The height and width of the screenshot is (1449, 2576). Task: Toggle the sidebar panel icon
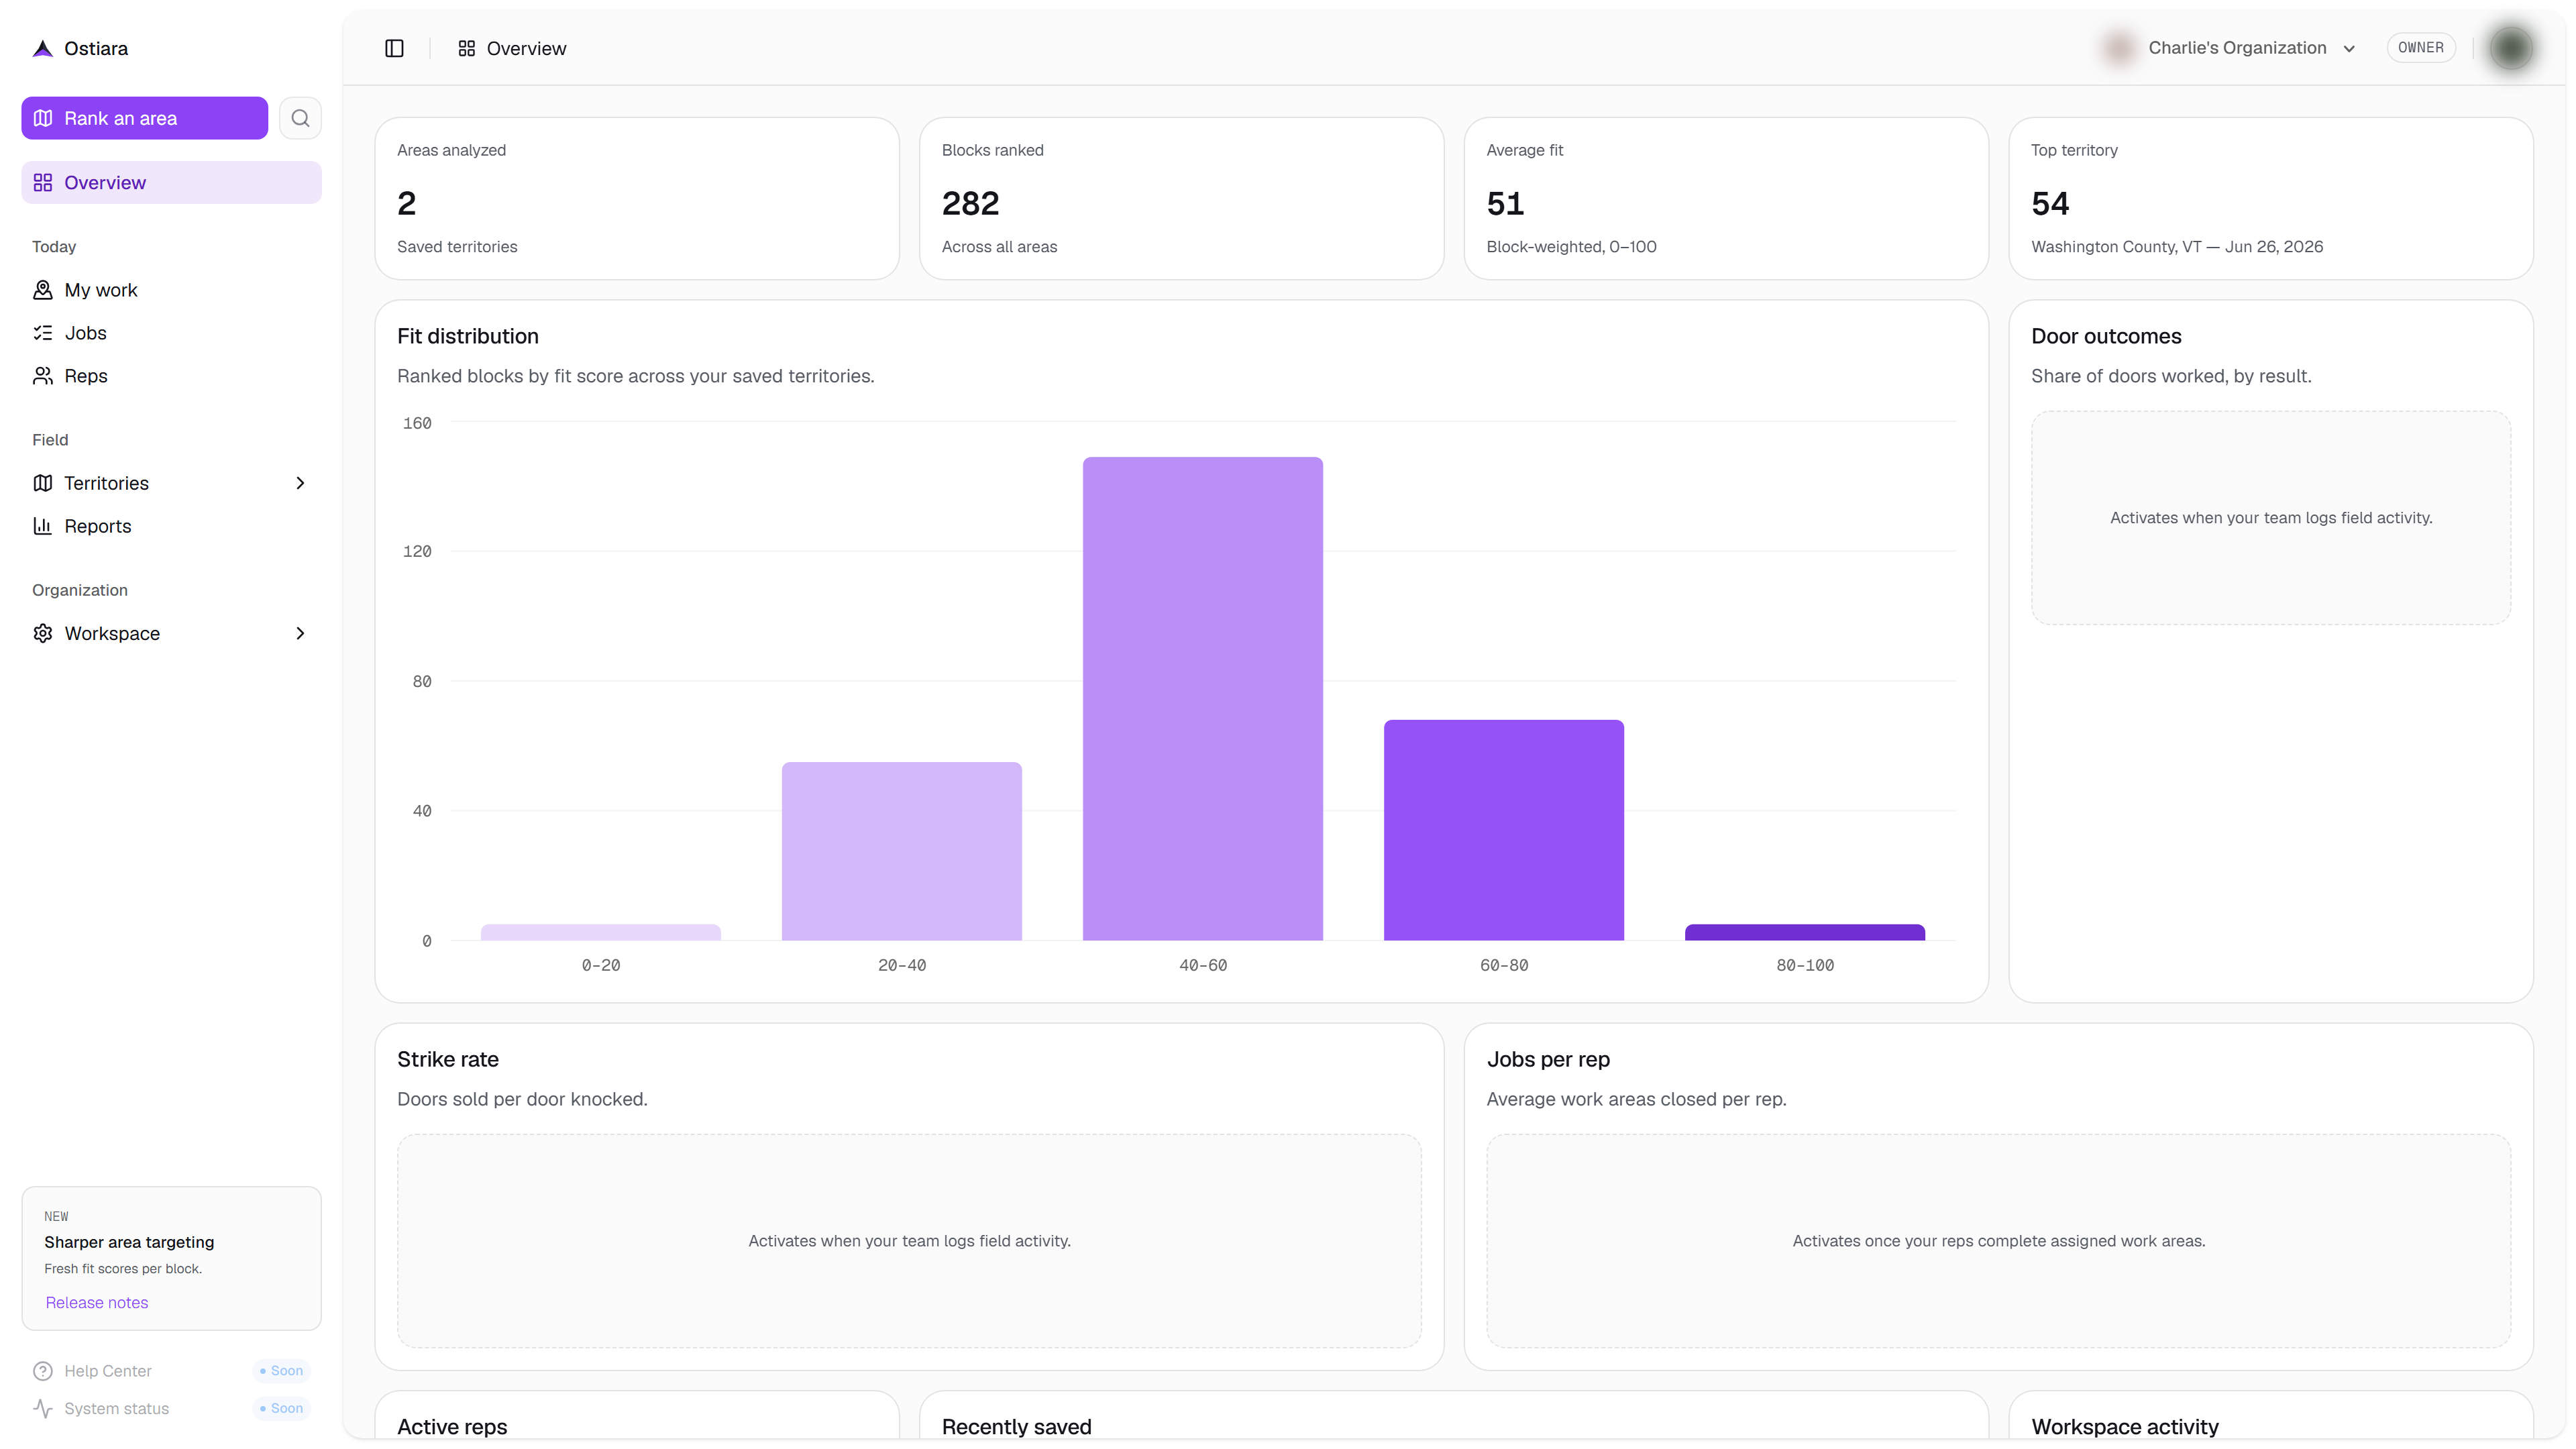[394, 48]
